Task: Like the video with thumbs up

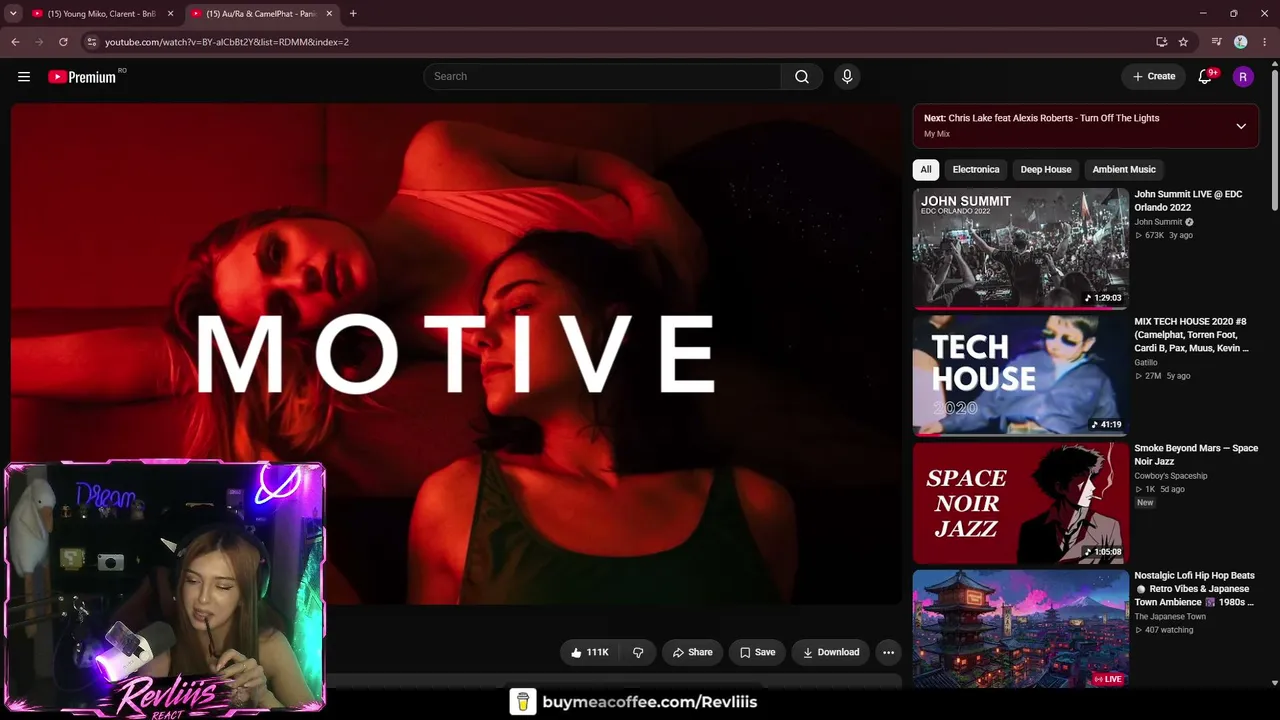Action: point(589,652)
